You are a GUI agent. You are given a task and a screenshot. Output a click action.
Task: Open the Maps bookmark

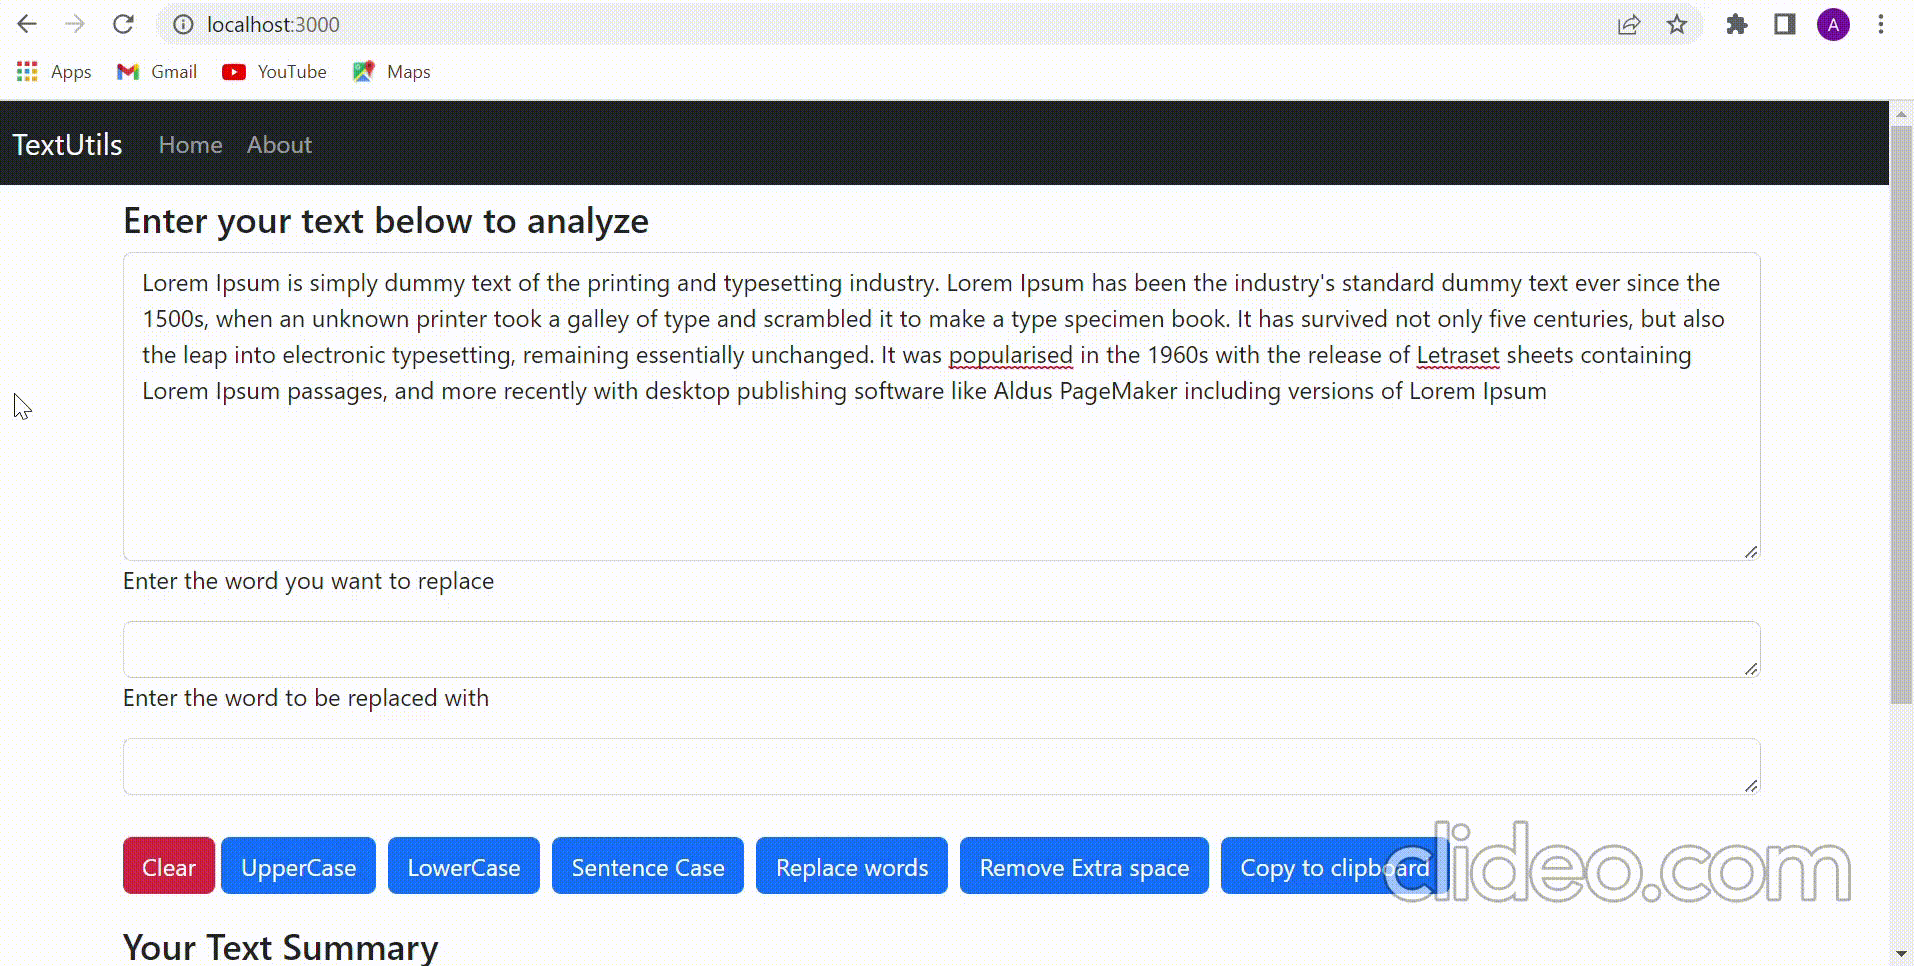(392, 72)
